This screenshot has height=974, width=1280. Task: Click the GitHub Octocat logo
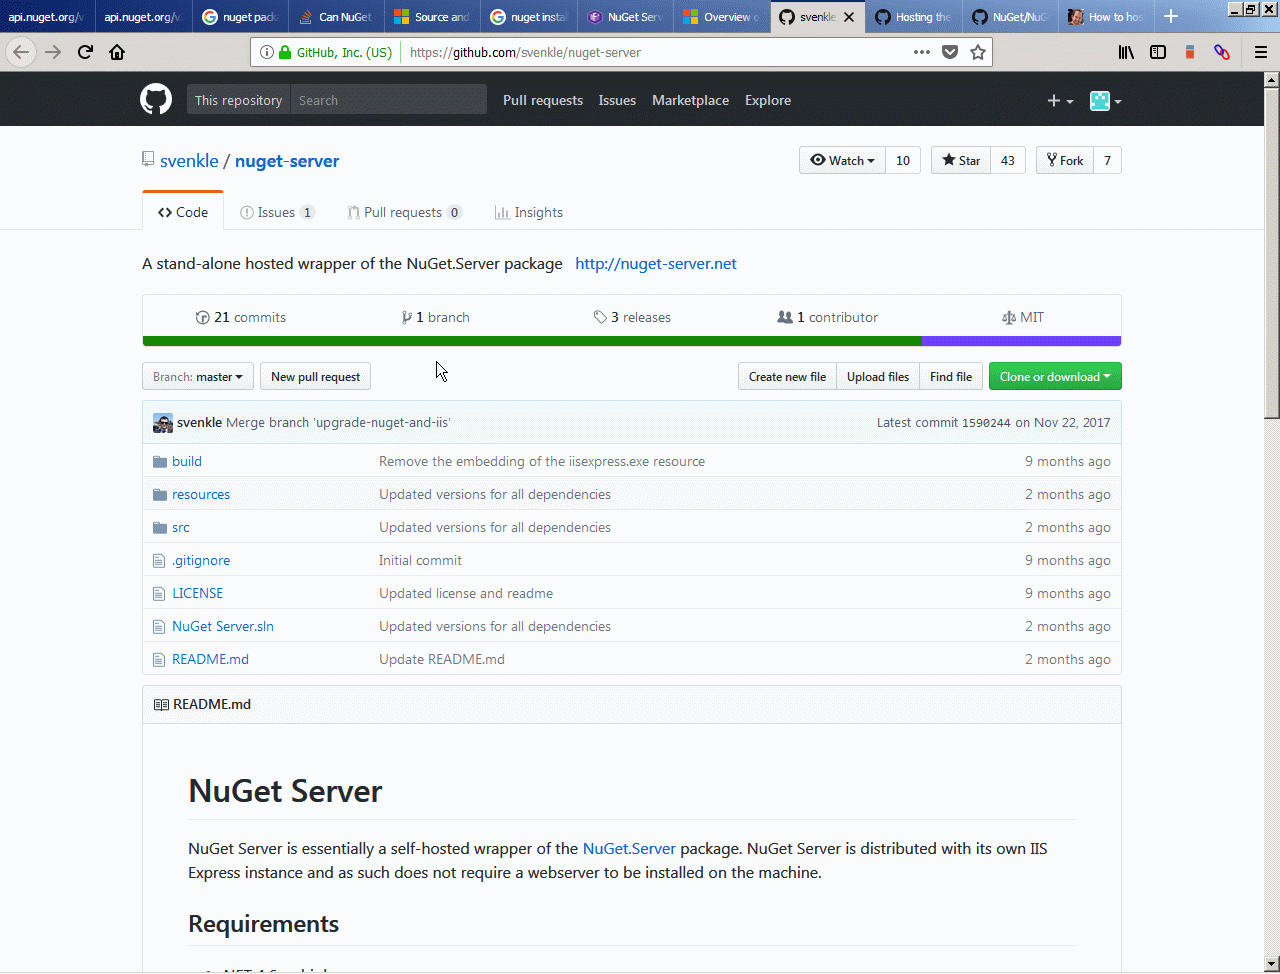[156, 100]
